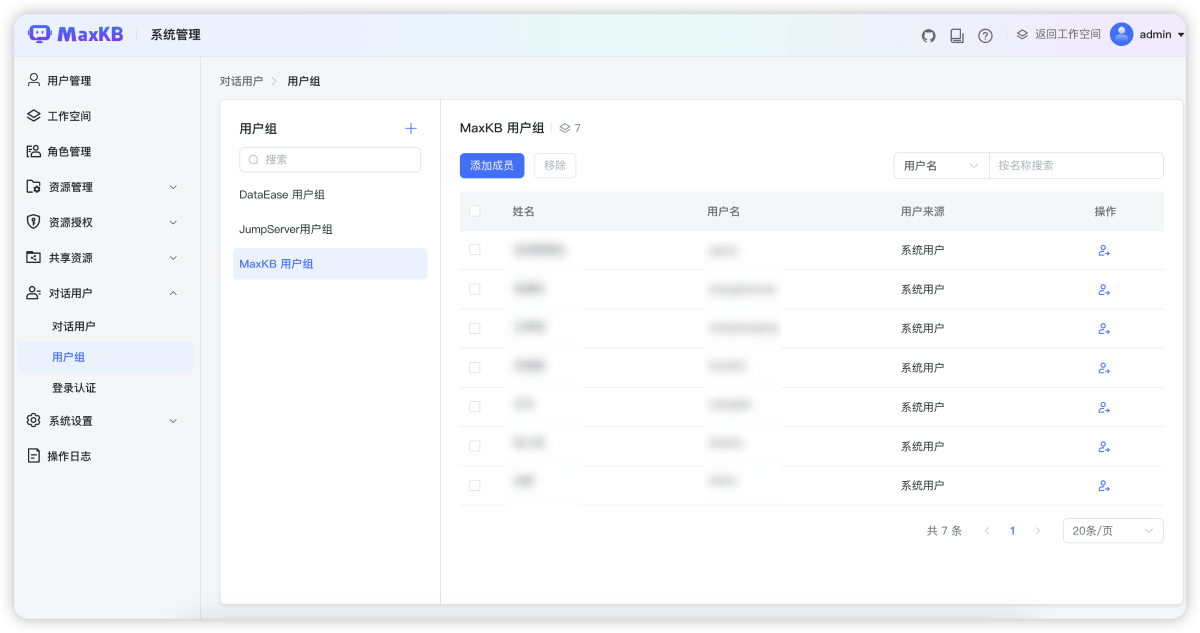Click the help question-mark icon
The image size is (1200, 633).
pyautogui.click(x=985, y=34)
